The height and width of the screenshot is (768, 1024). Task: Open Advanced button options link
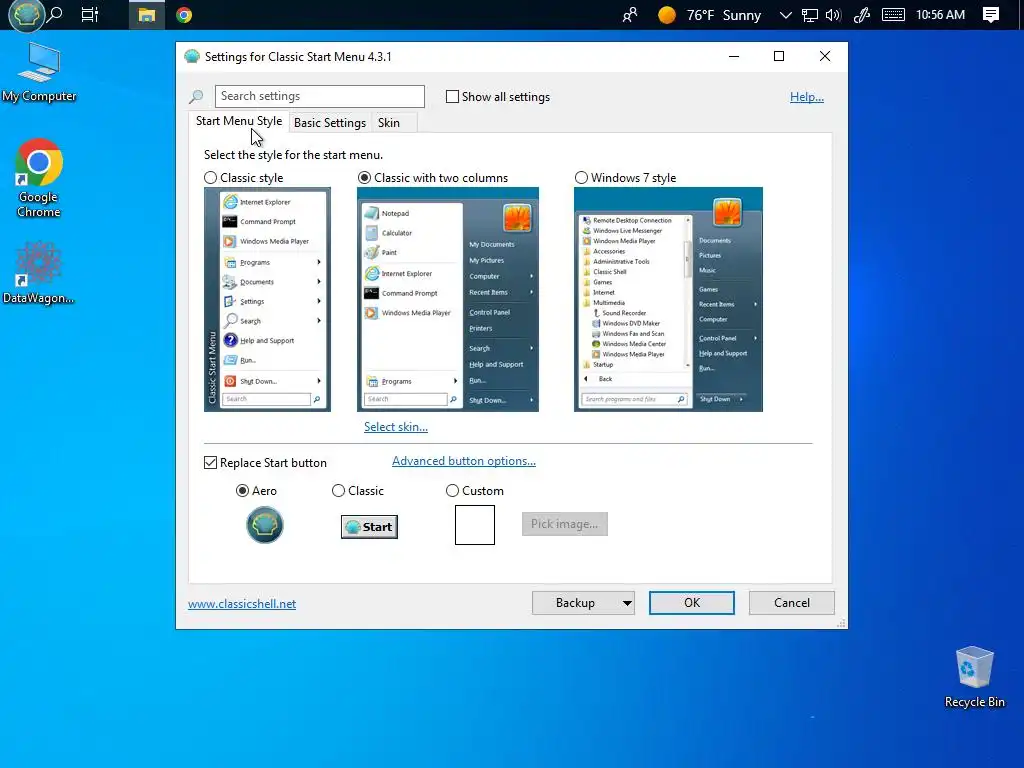pyautogui.click(x=464, y=461)
